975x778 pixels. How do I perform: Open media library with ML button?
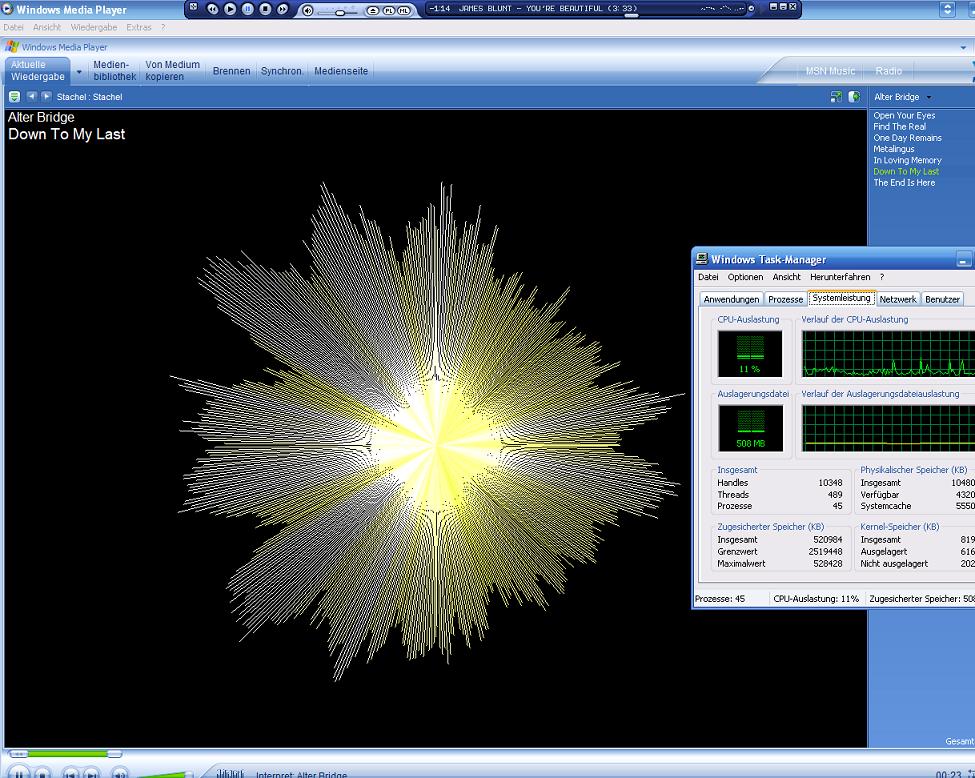pyautogui.click(x=404, y=11)
